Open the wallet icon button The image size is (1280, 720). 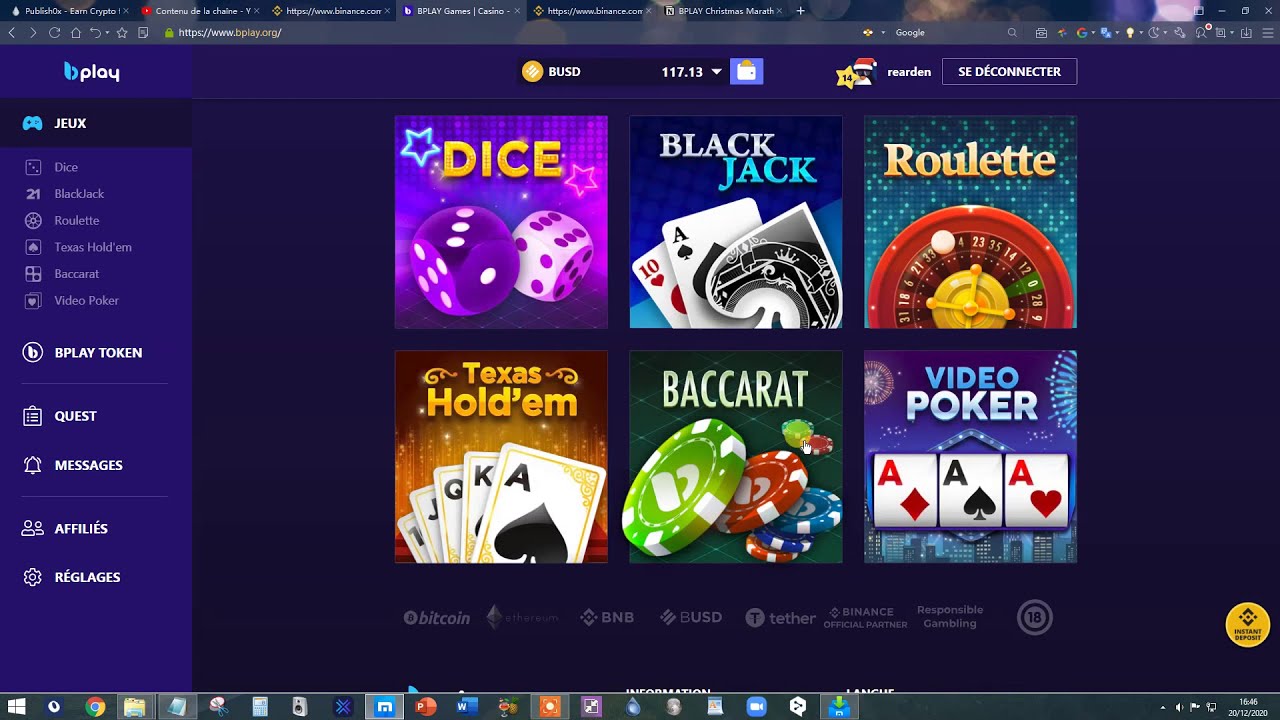(747, 71)
